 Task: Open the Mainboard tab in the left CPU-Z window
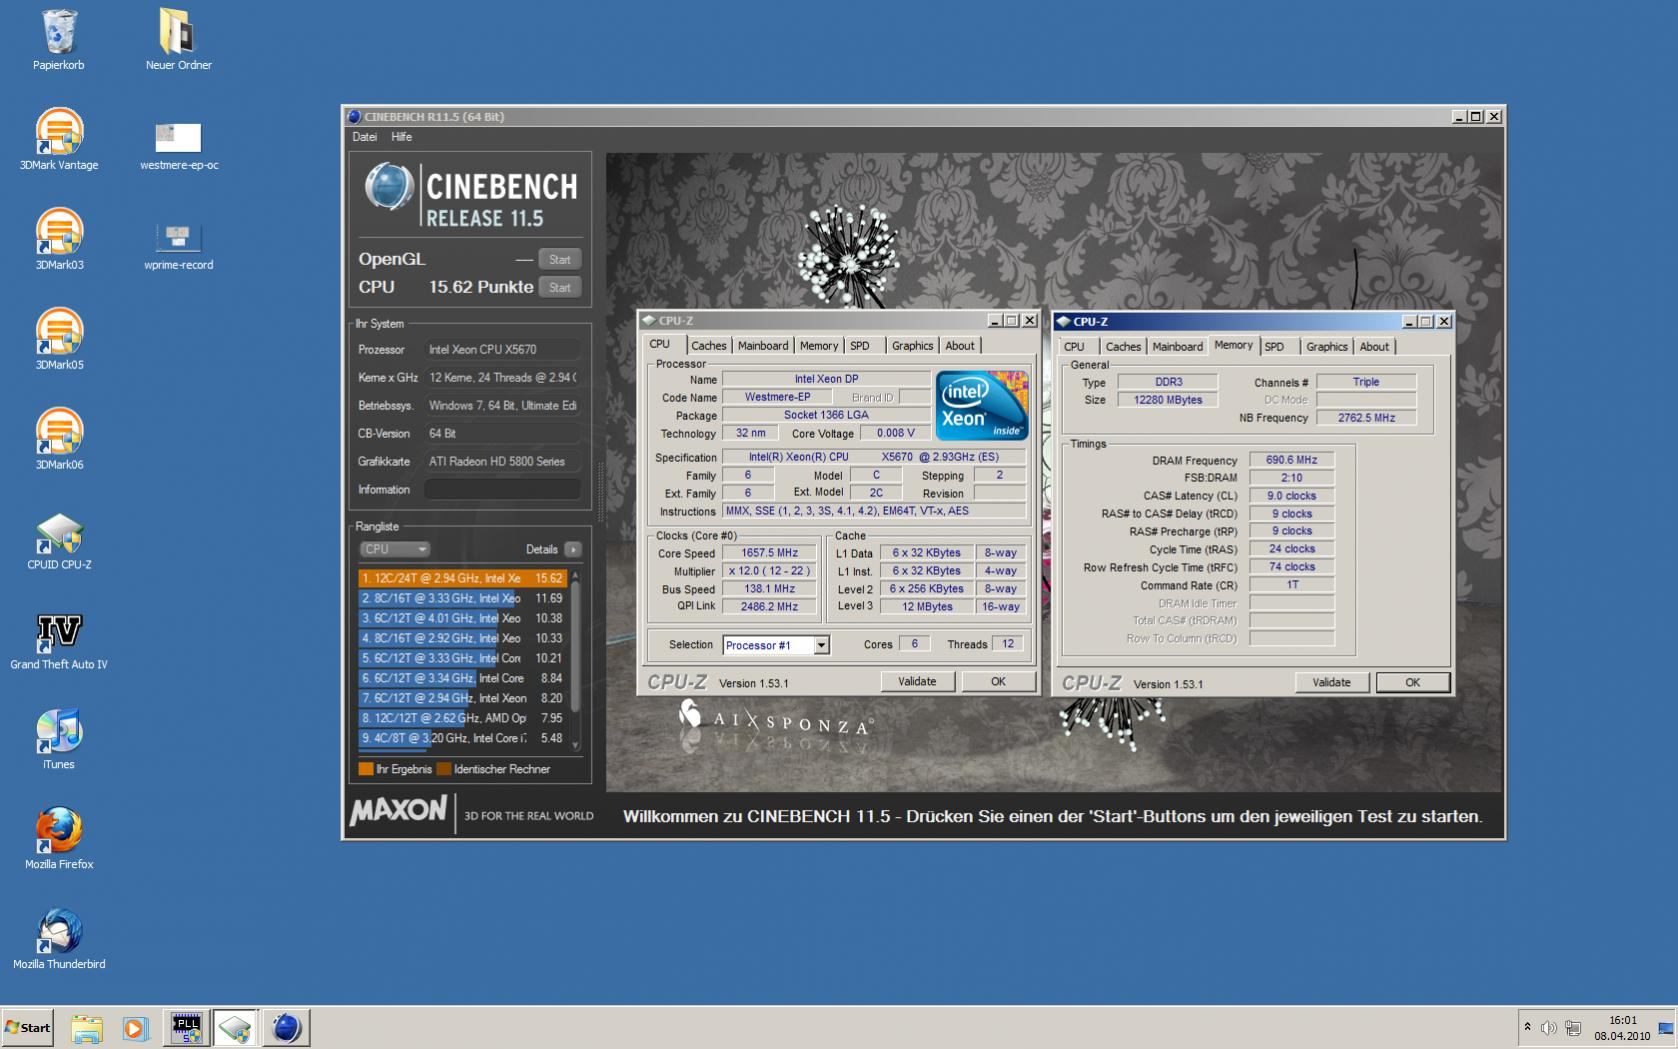click(x=763, y=346)
